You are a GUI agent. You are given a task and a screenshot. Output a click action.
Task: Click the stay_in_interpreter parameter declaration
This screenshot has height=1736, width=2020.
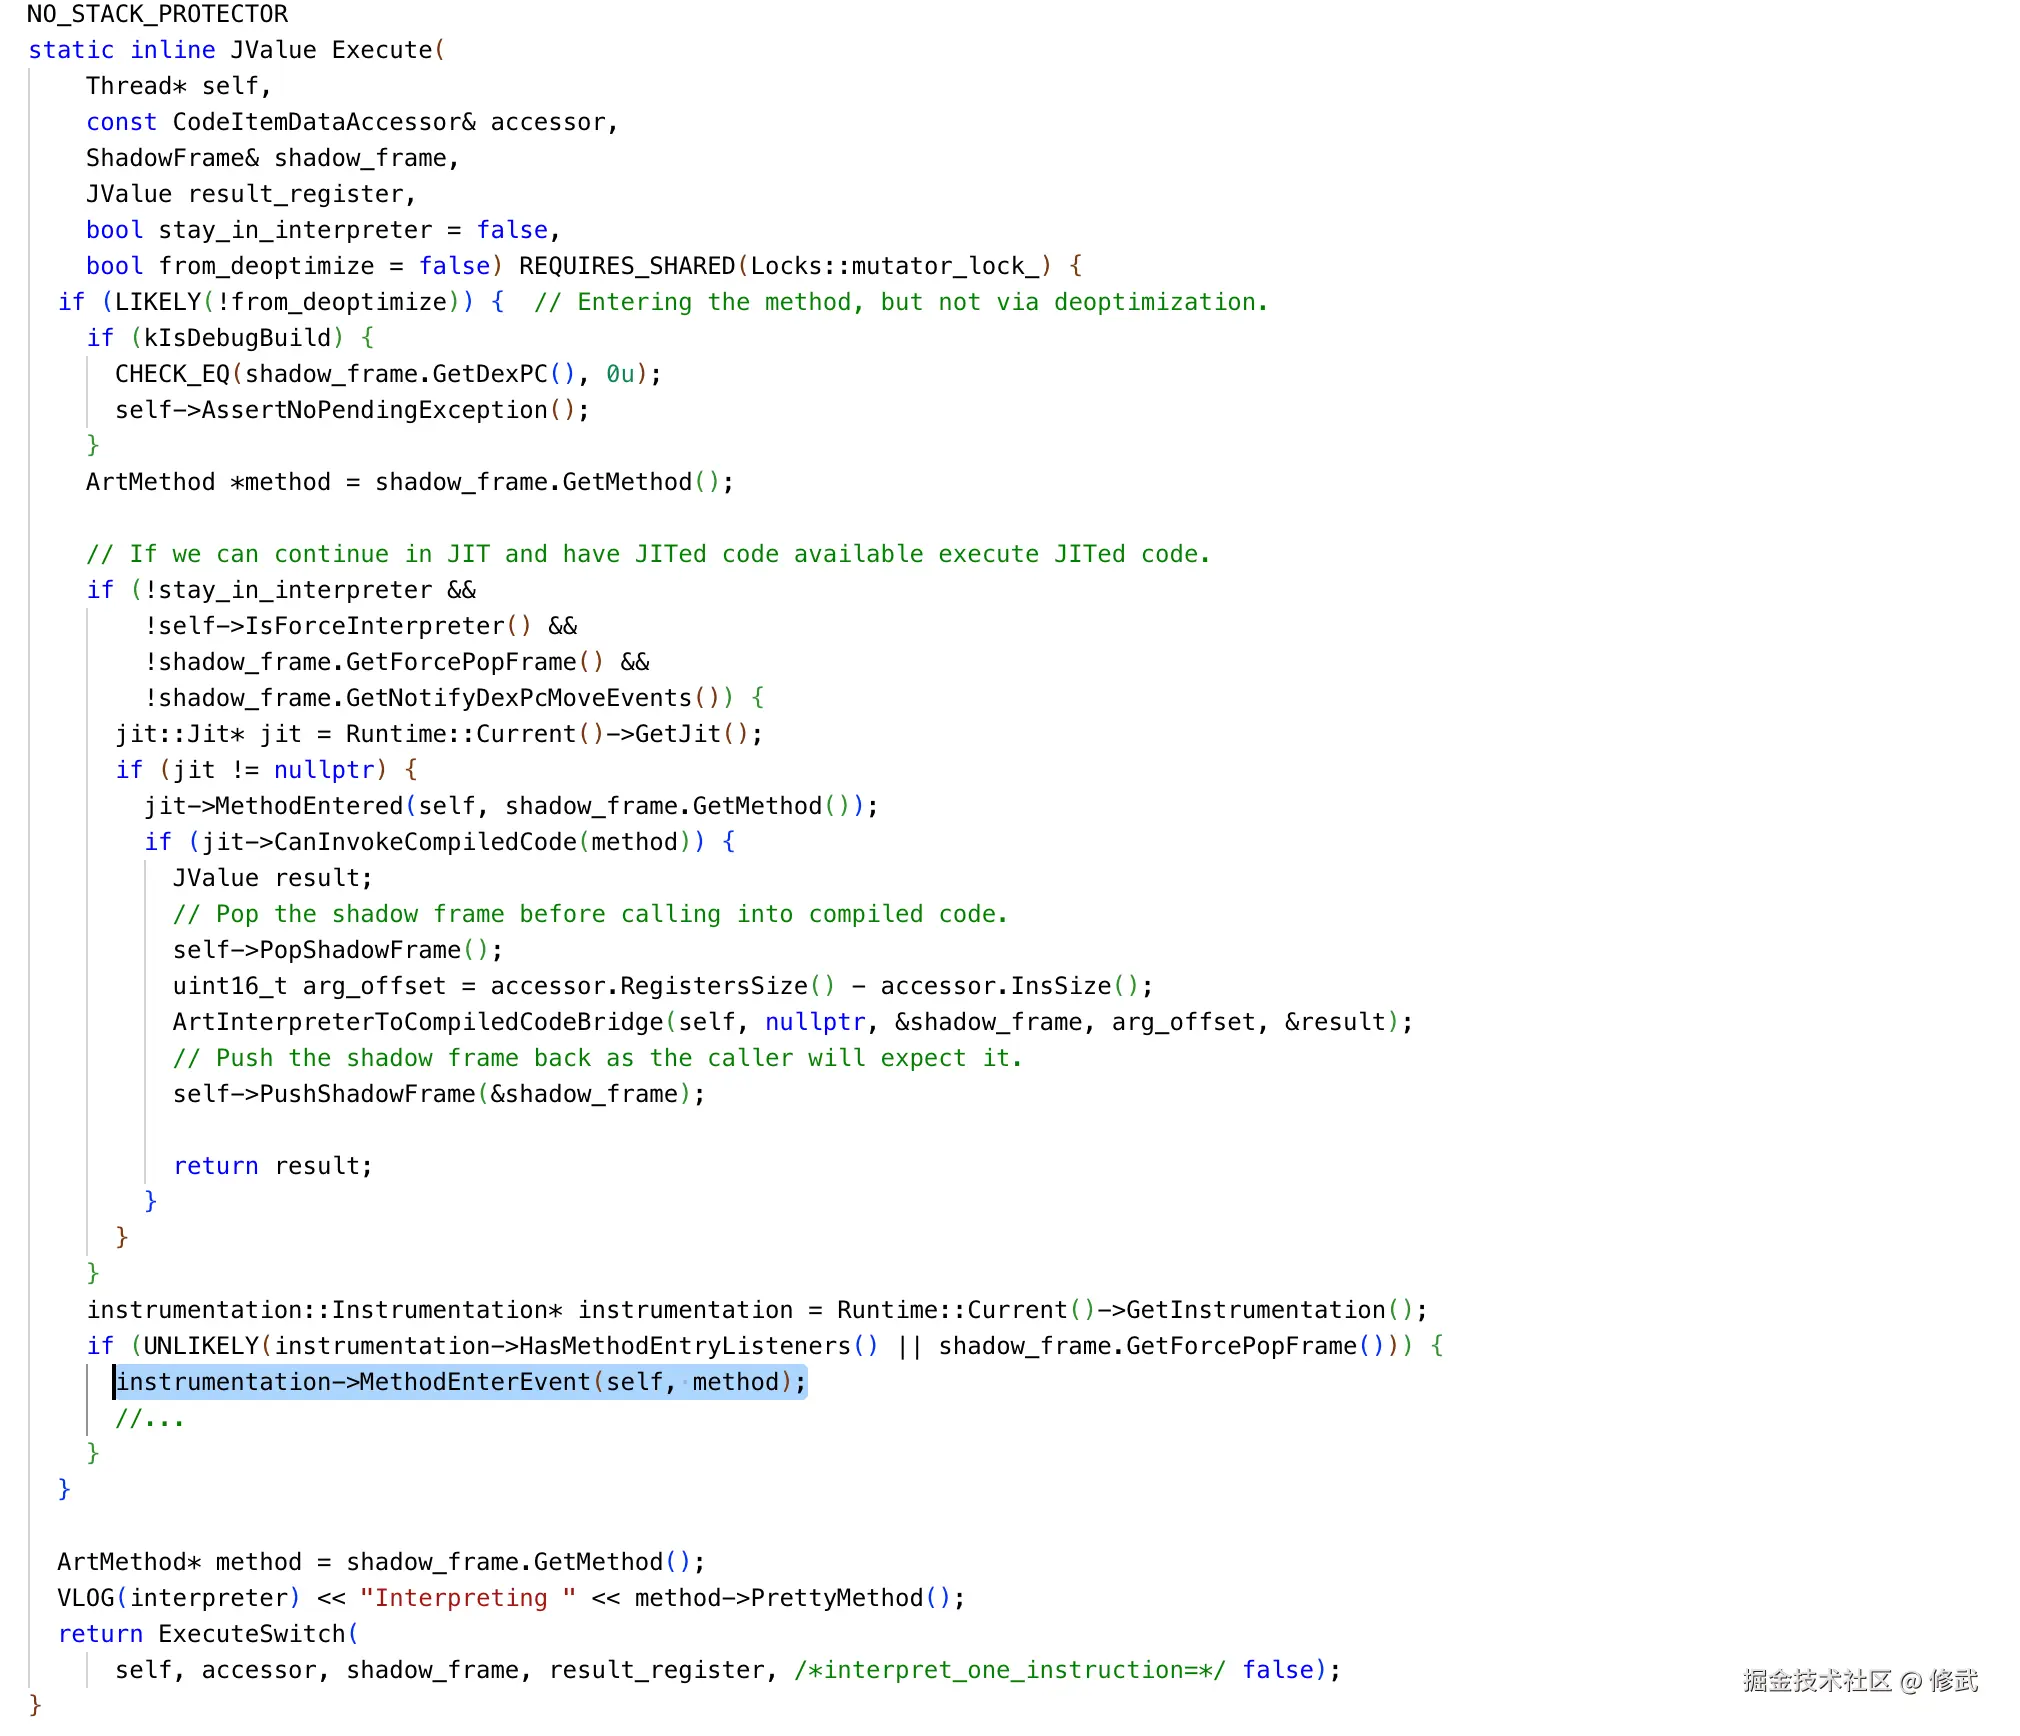(x=295, y=230)
